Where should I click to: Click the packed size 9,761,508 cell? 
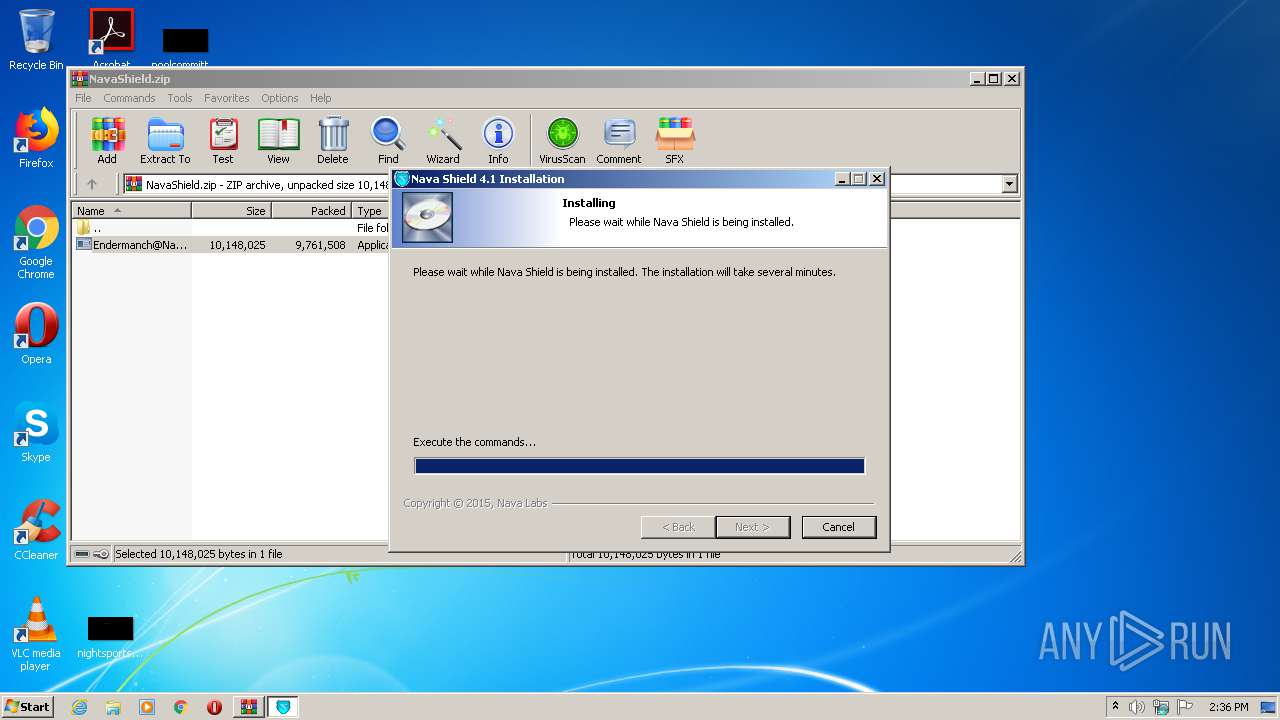point(320,244)
